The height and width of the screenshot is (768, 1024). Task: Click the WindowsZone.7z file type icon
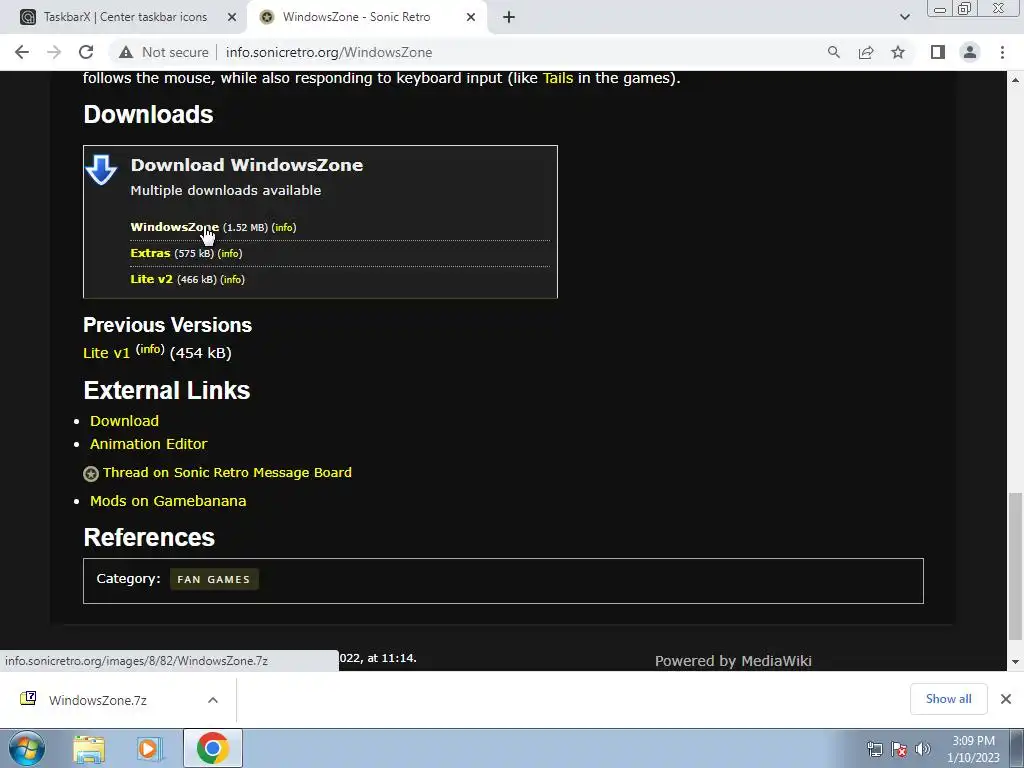[x=28, y=699]
